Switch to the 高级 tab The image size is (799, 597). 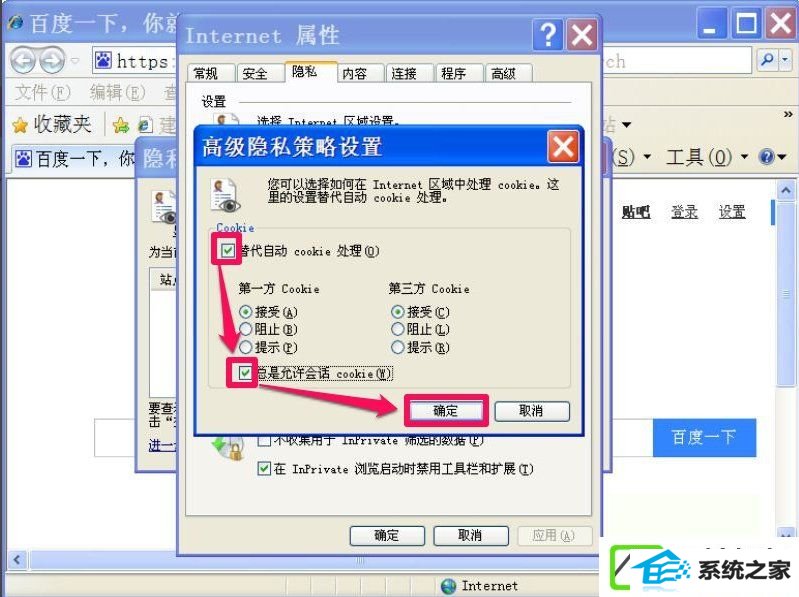503,74
